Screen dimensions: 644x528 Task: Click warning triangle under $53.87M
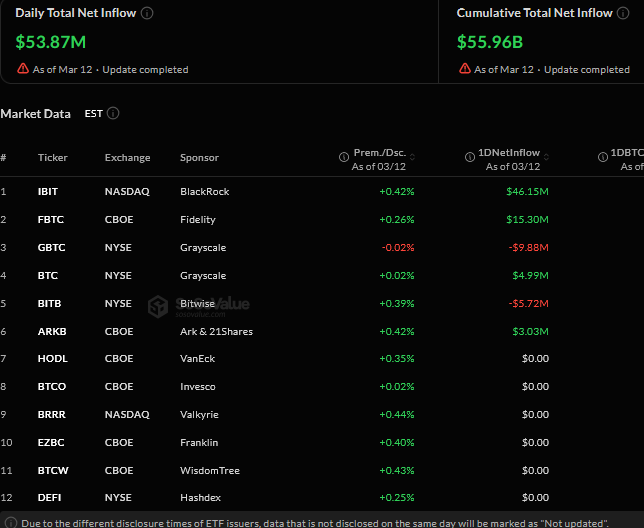[x=23, y=69]
